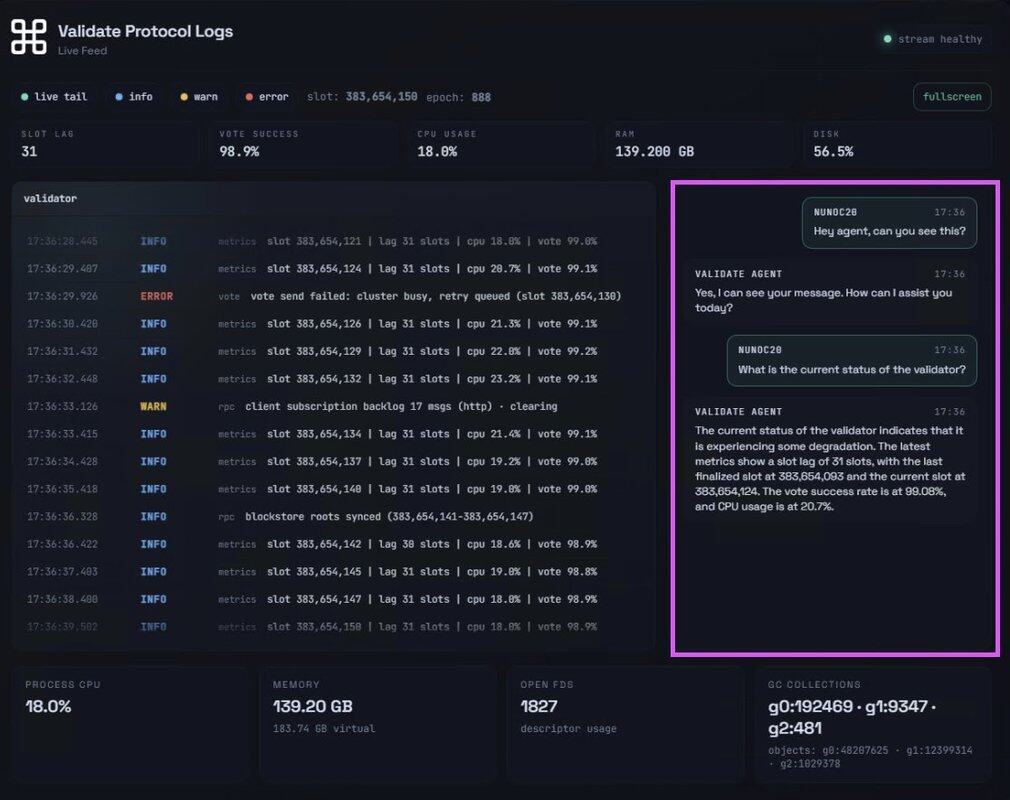The width and height of the screenshot is (1010, 800).
Task: Click the CPU Usage metric card
Action: [x=504, y=144]
